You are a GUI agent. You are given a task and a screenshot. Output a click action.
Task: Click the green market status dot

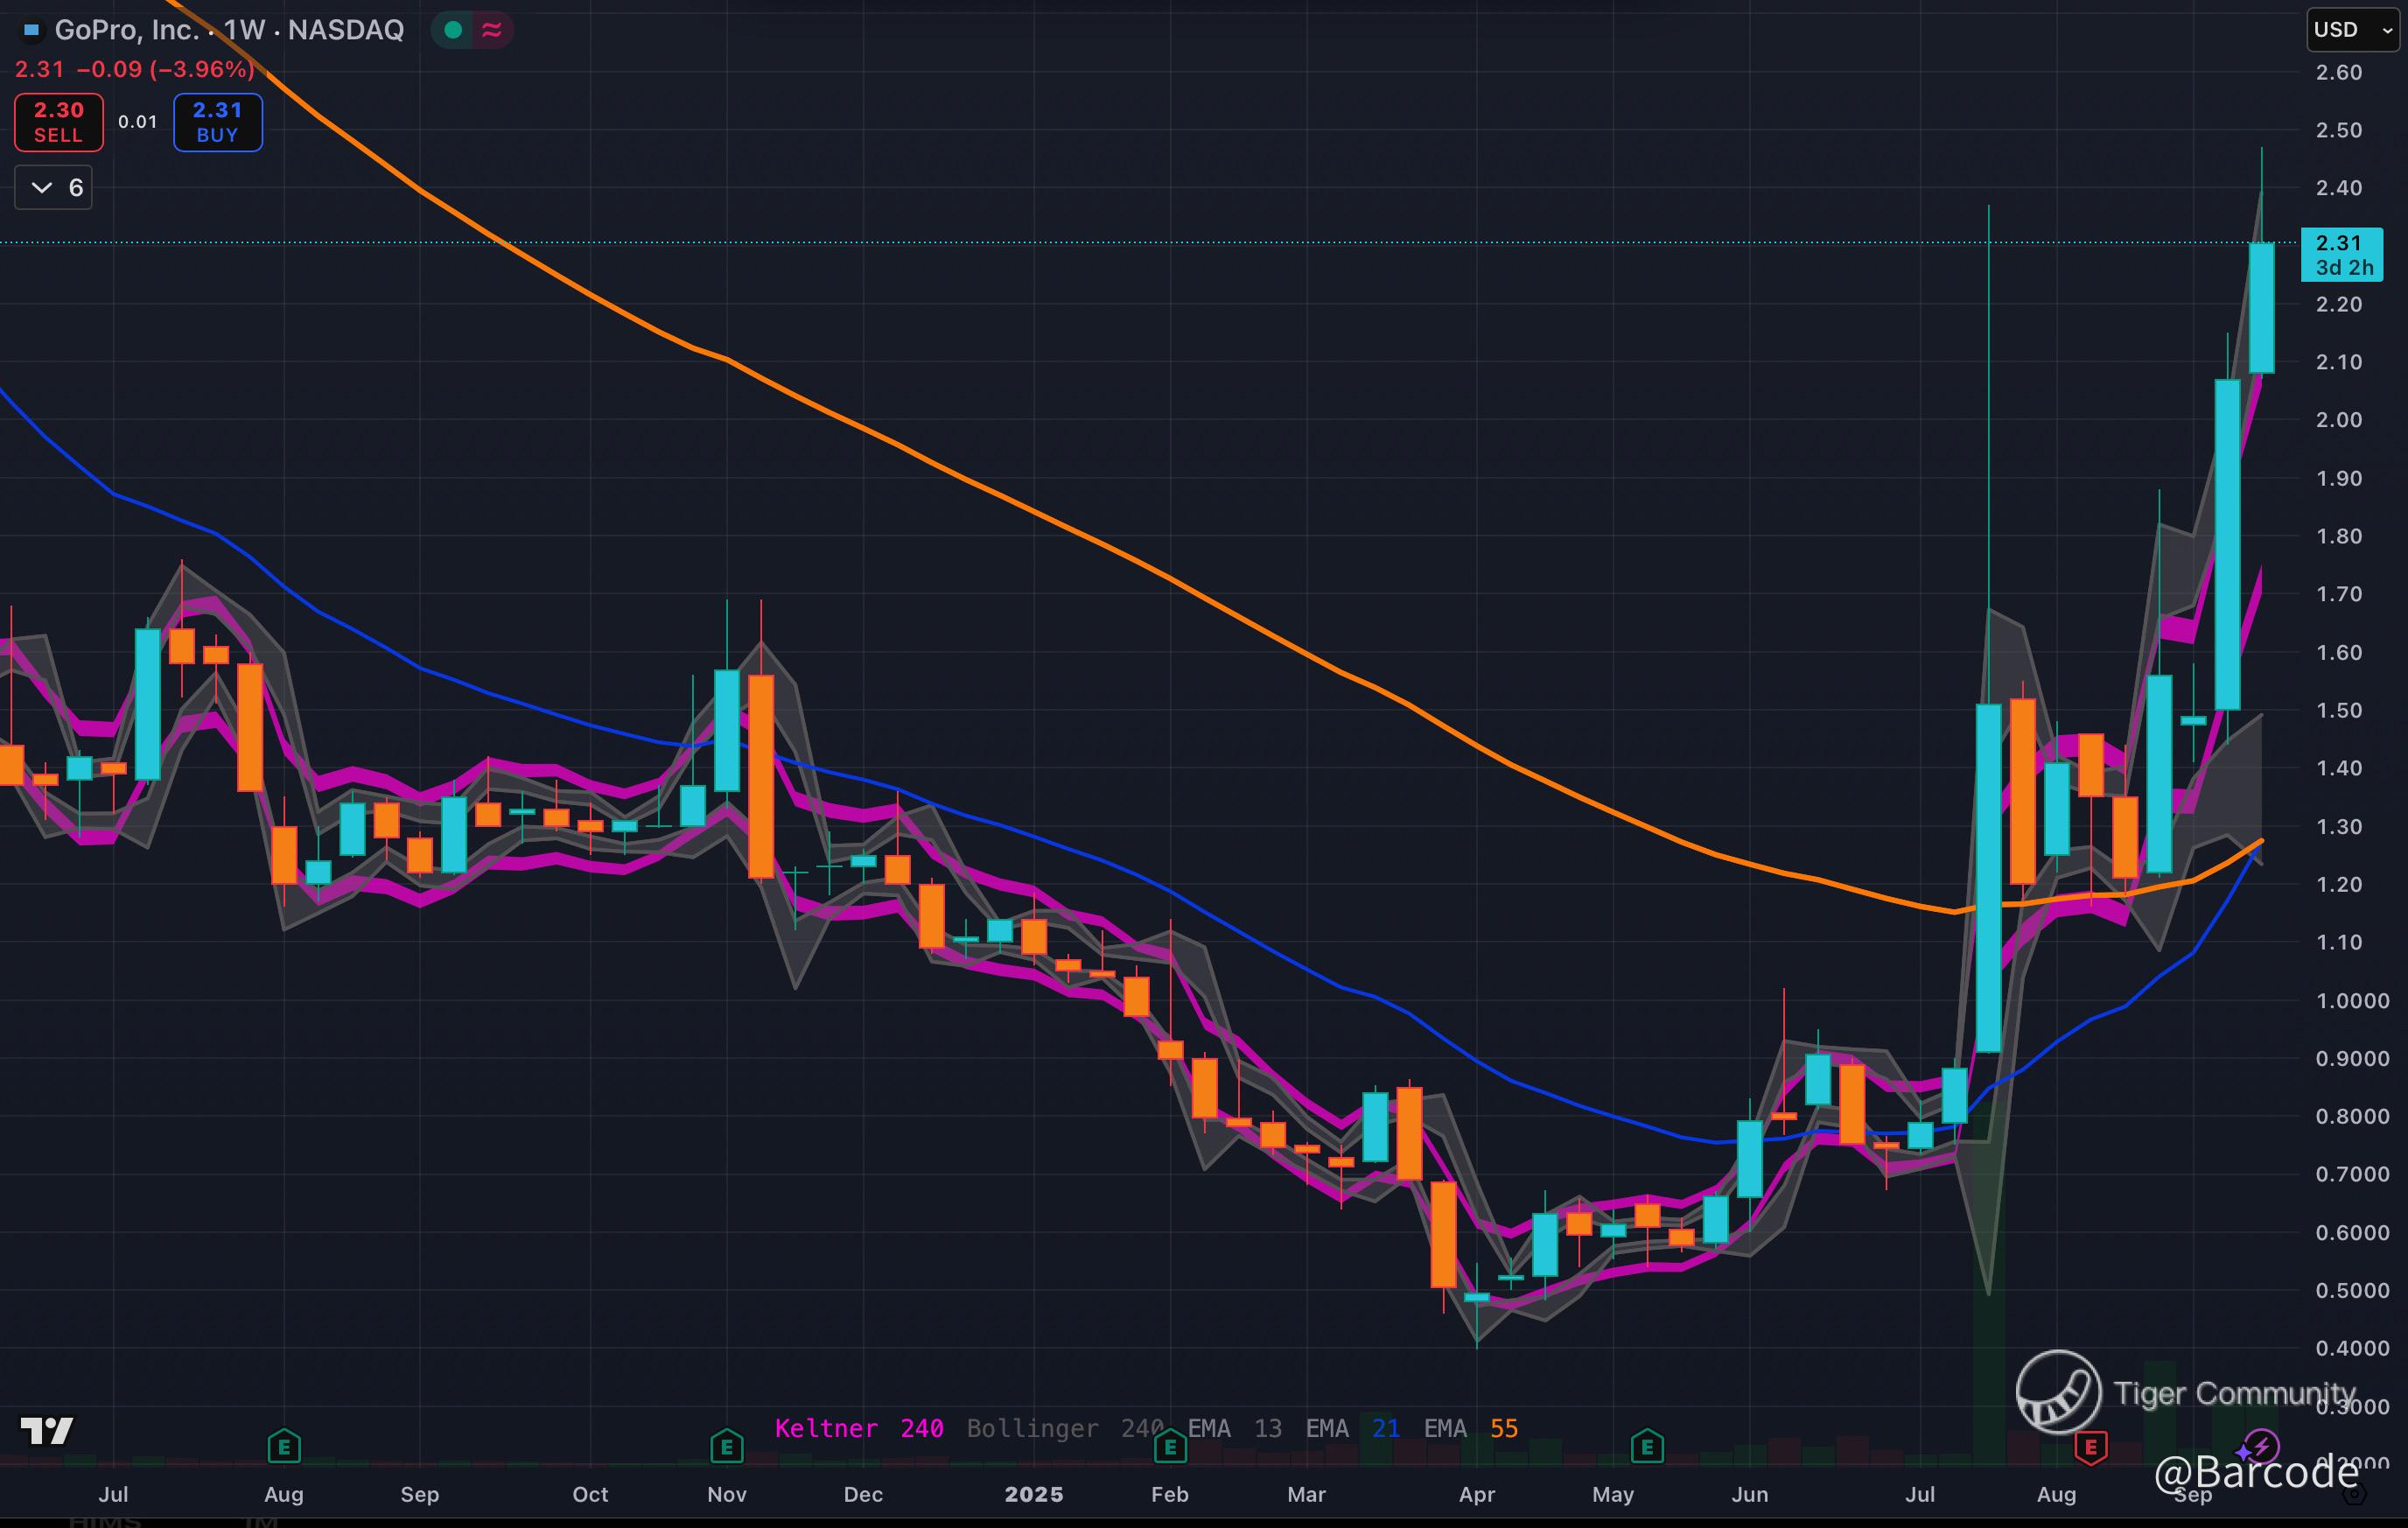point(453,30)
